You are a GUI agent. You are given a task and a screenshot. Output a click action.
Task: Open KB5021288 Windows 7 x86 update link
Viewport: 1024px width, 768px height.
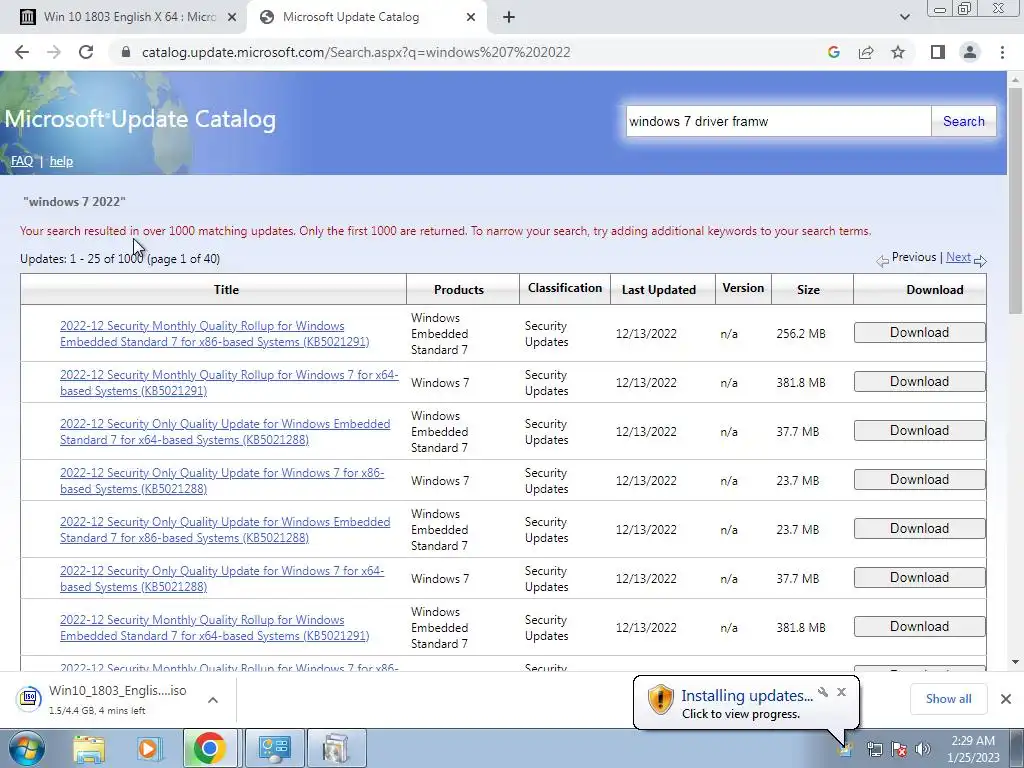pos(222,481)
